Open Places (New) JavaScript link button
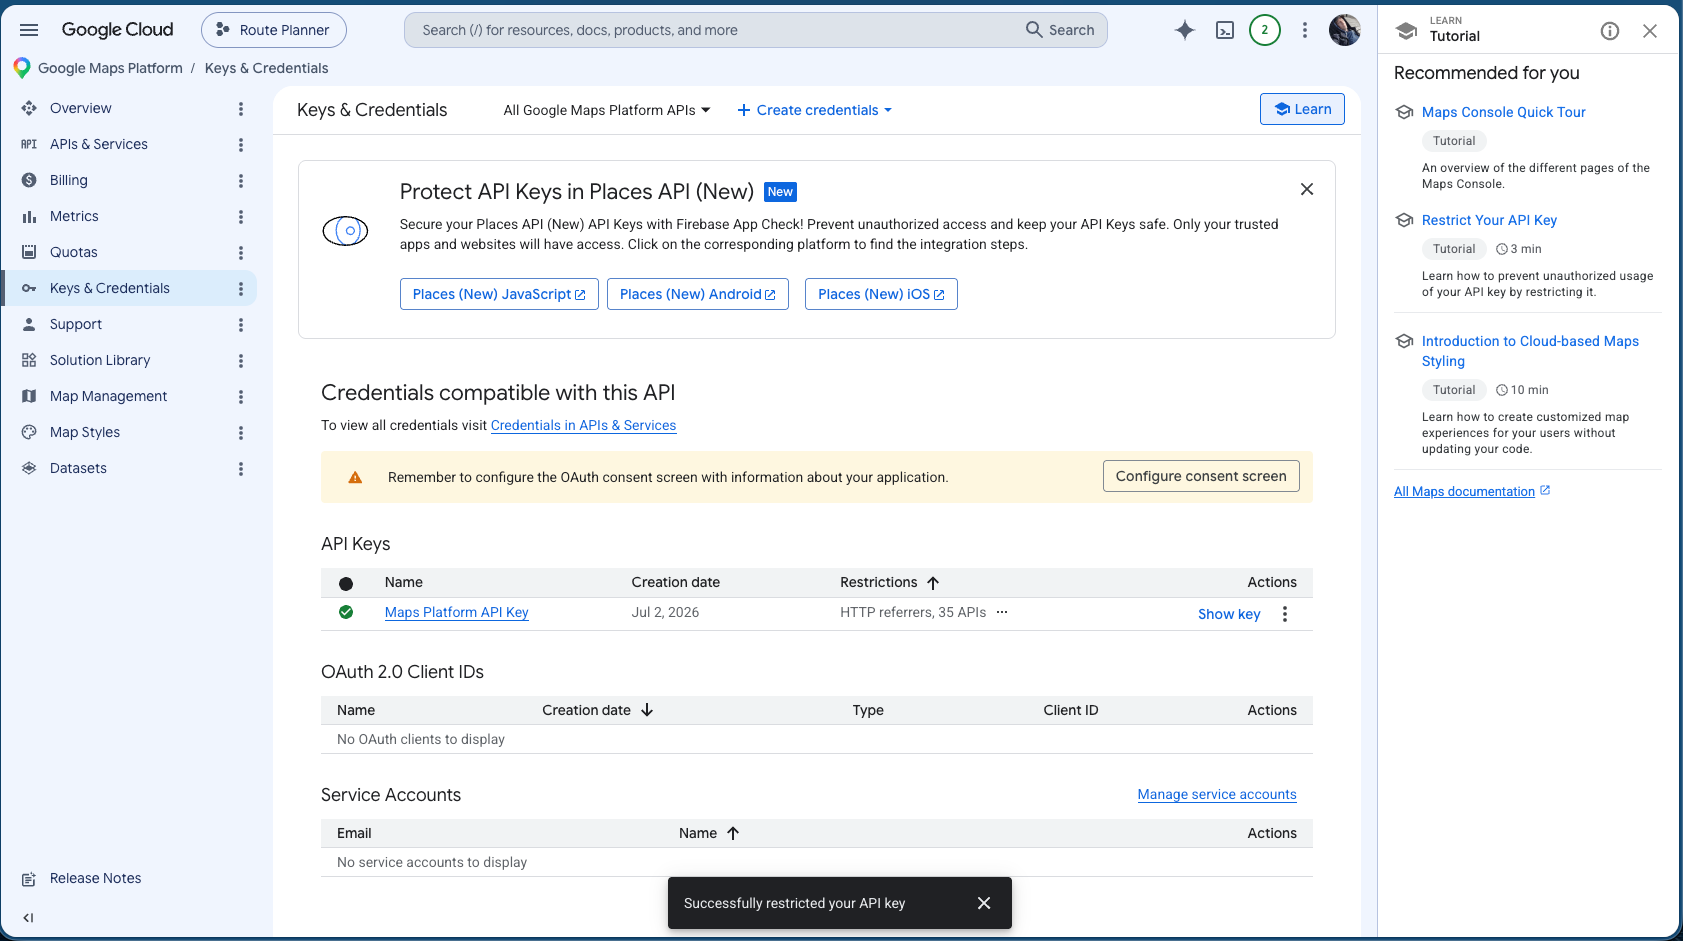The height and width of the screenshot is (941, 1683). click(499, 294)
